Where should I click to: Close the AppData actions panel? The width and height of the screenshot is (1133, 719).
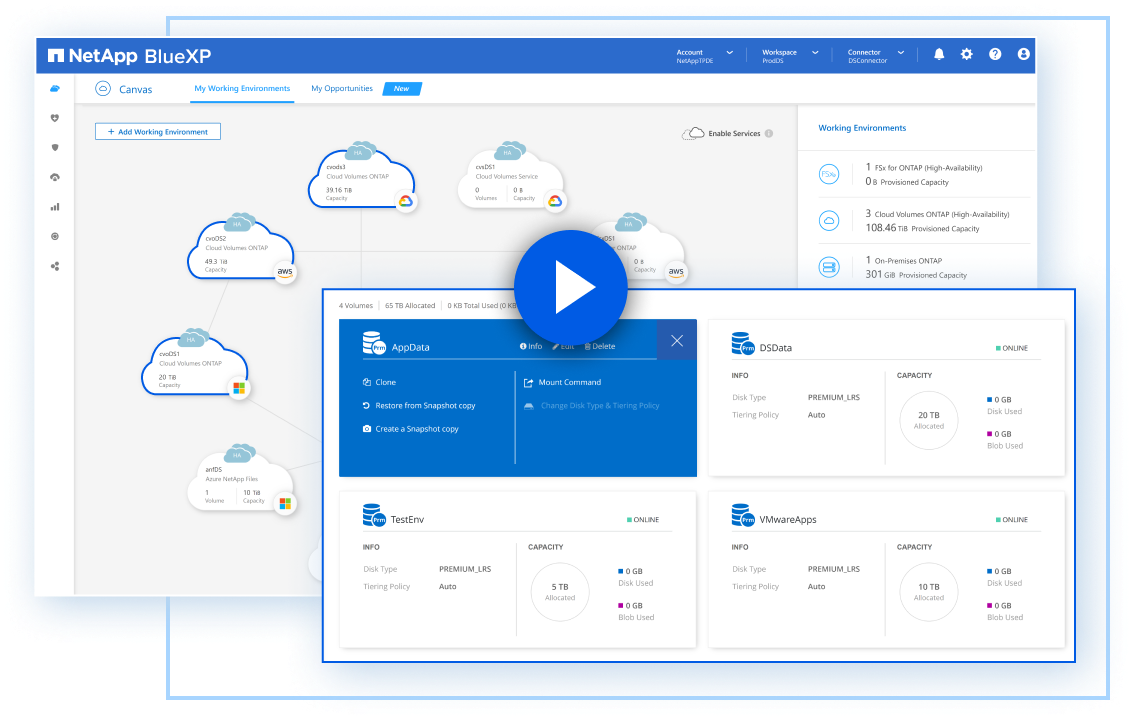677,341
